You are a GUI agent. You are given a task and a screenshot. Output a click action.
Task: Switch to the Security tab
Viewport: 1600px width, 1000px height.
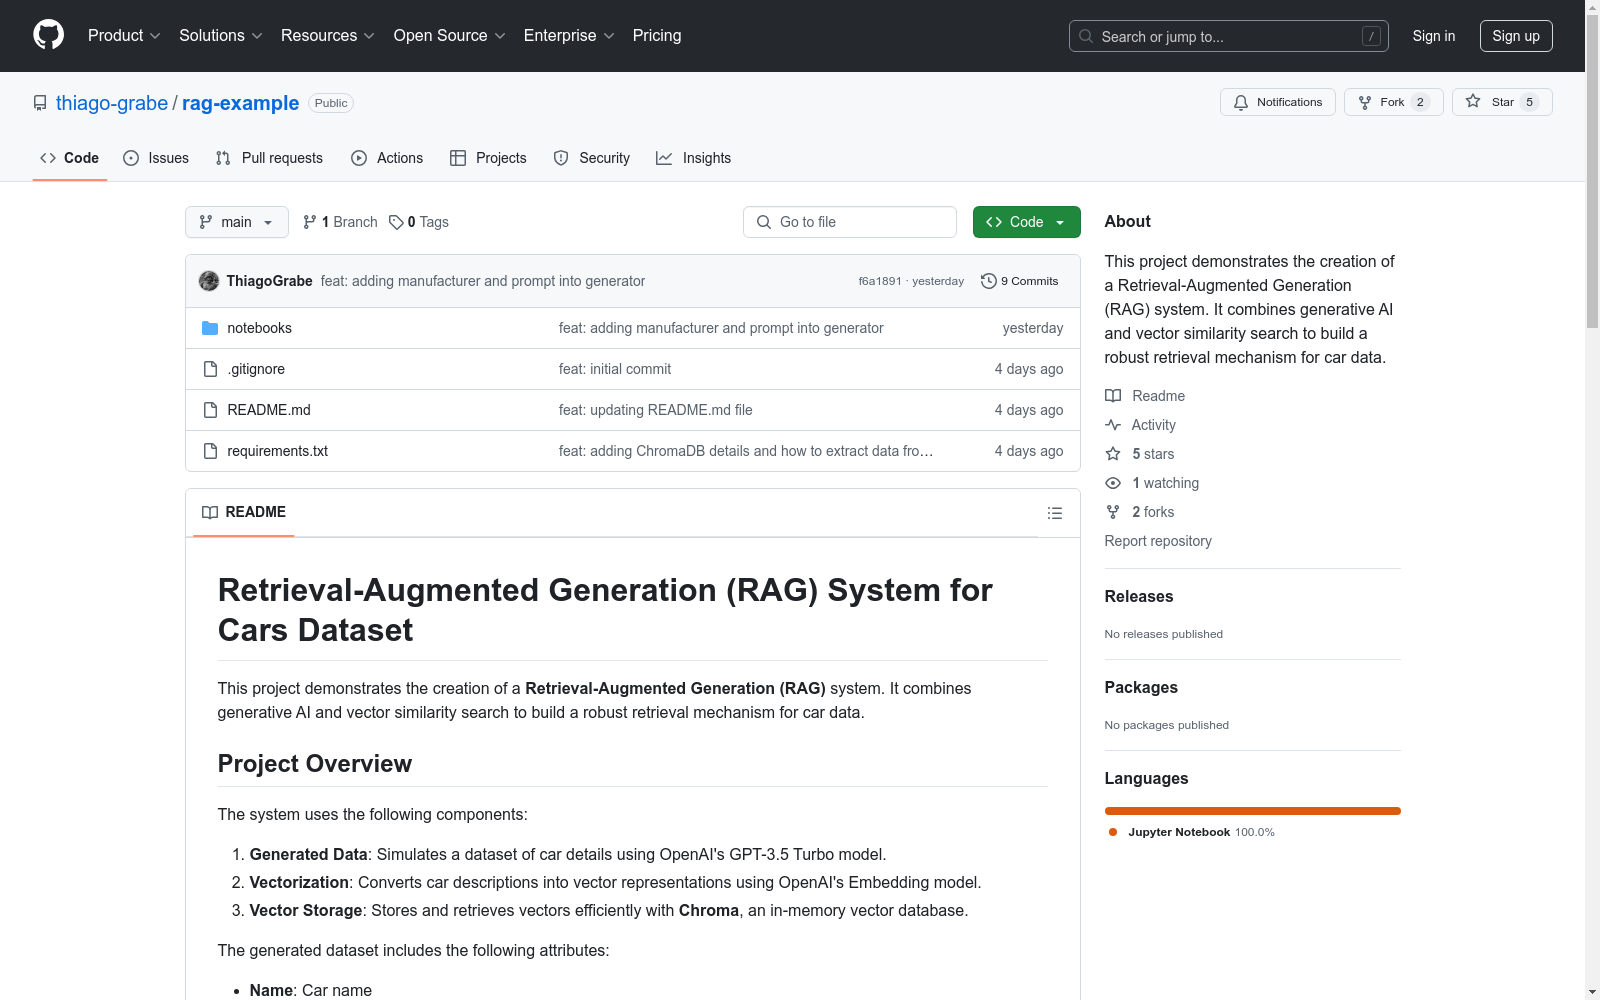[x=592, y=158]
